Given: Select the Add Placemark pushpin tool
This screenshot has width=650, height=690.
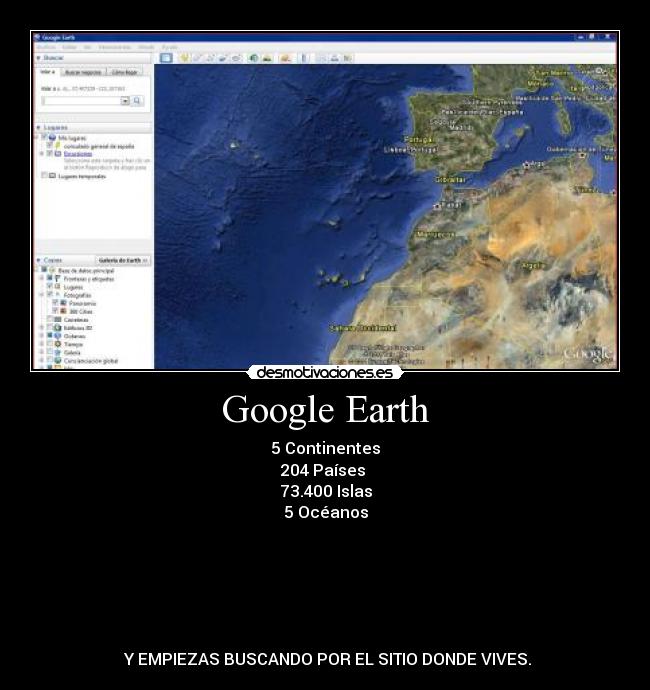Looking at the screenshot, I should (184, 58).
